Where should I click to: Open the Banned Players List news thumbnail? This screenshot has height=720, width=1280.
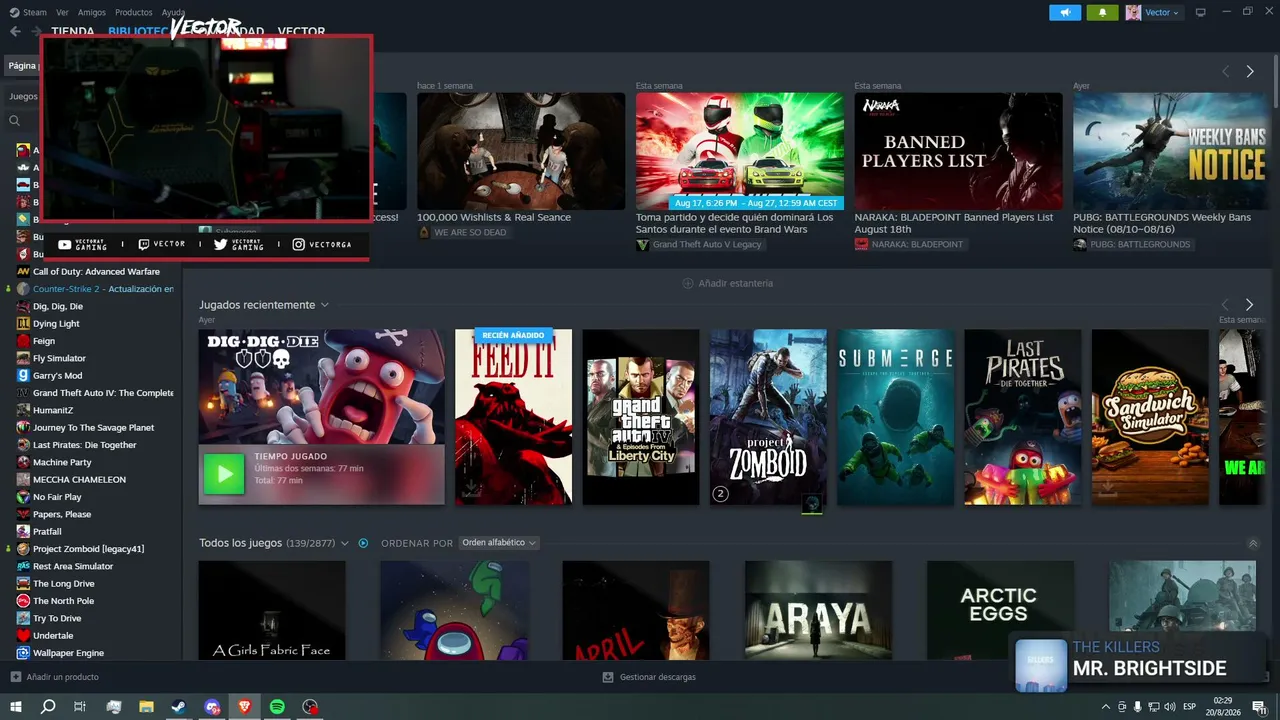pos(958,151)
